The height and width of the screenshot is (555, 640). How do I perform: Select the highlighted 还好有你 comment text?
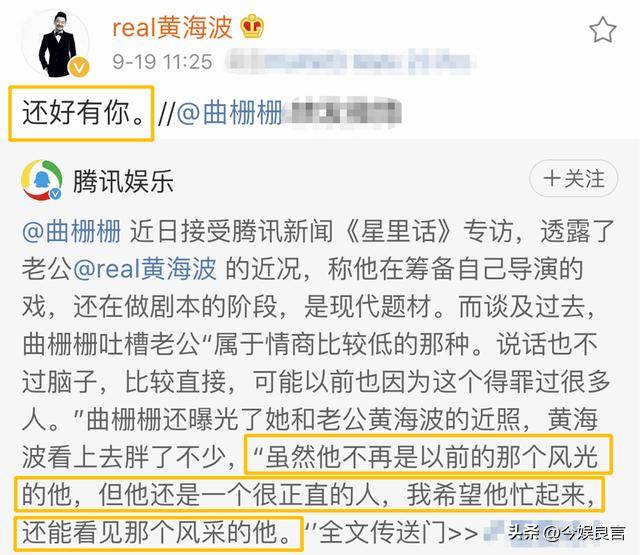coord(81,113)
